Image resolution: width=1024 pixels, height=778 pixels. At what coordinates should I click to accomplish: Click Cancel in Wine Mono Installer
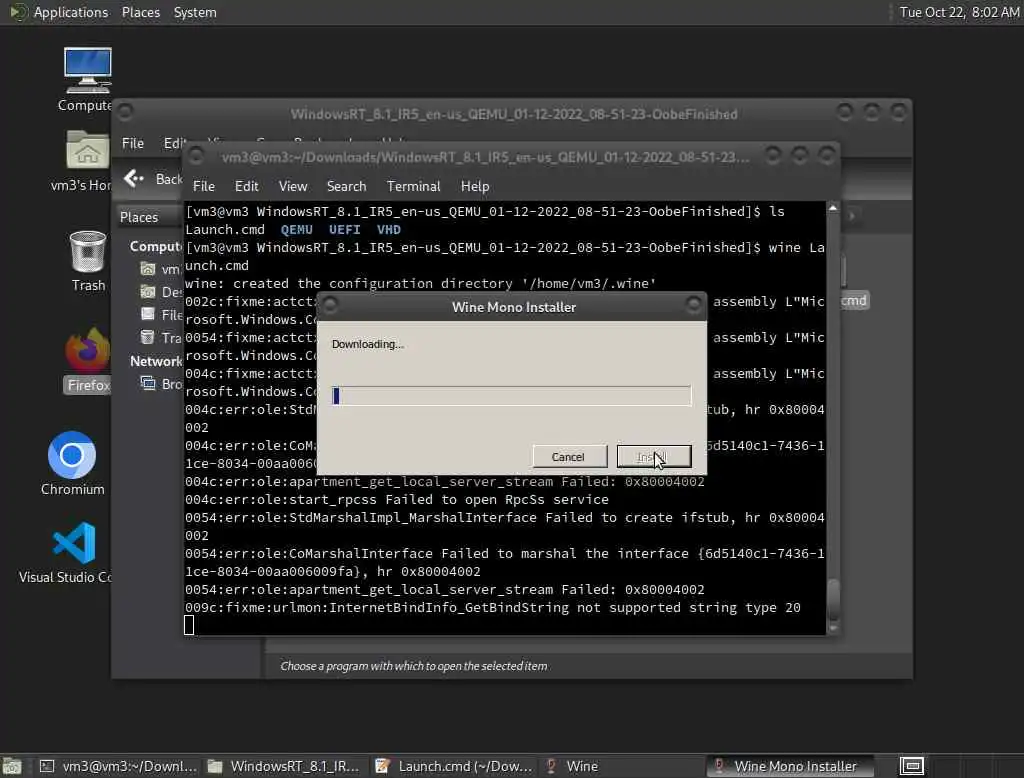(x=569, y=457)
